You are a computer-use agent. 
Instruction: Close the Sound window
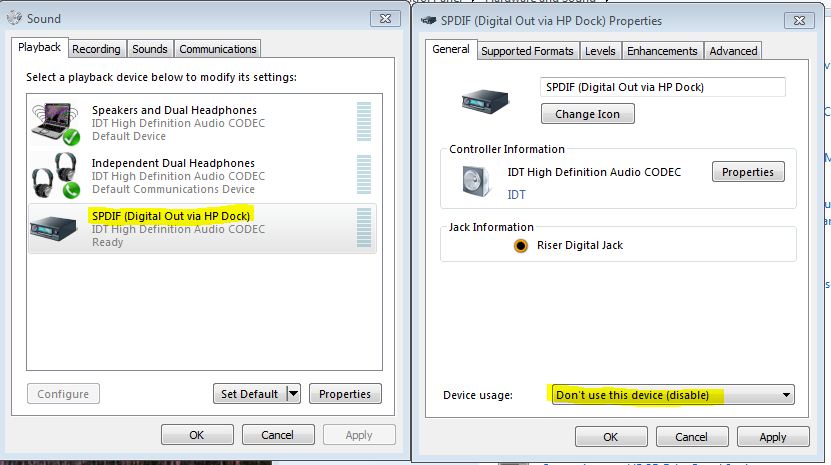(385, 19)
